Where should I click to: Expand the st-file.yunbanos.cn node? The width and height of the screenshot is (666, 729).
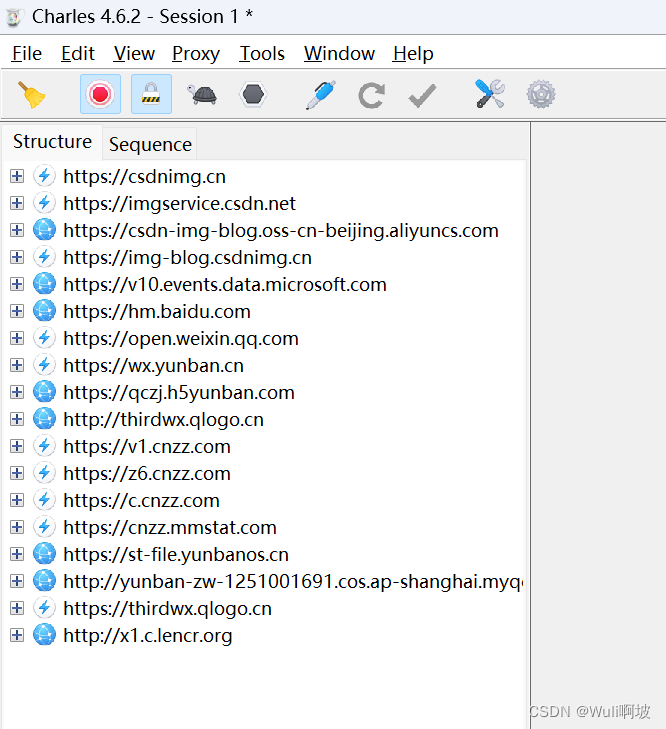[x=17, y=554]
